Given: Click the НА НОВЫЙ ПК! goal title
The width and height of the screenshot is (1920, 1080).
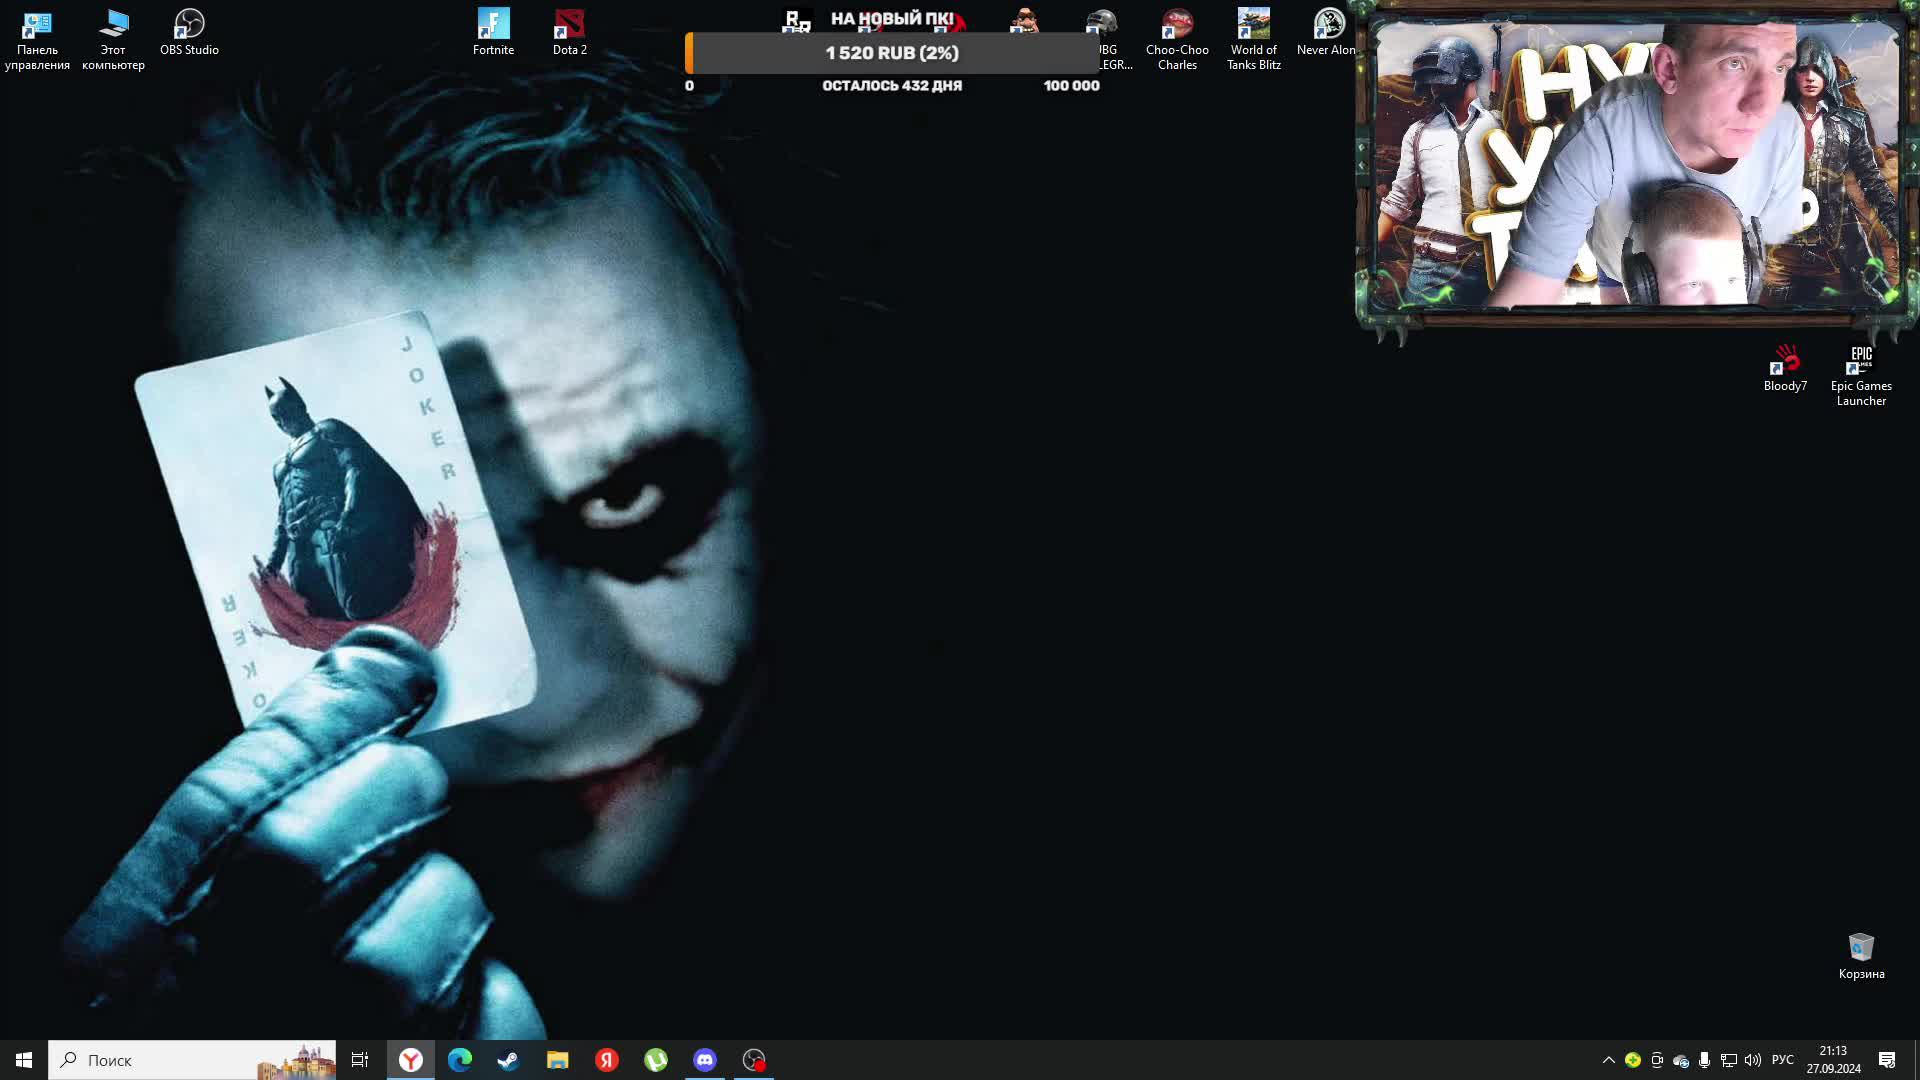Looking at the screenshot, I should [x=892, y=19].
